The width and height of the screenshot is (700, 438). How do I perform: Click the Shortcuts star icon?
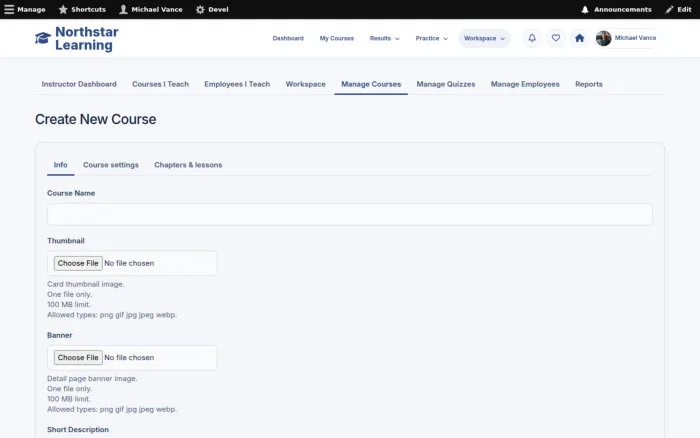pos(63,9)
